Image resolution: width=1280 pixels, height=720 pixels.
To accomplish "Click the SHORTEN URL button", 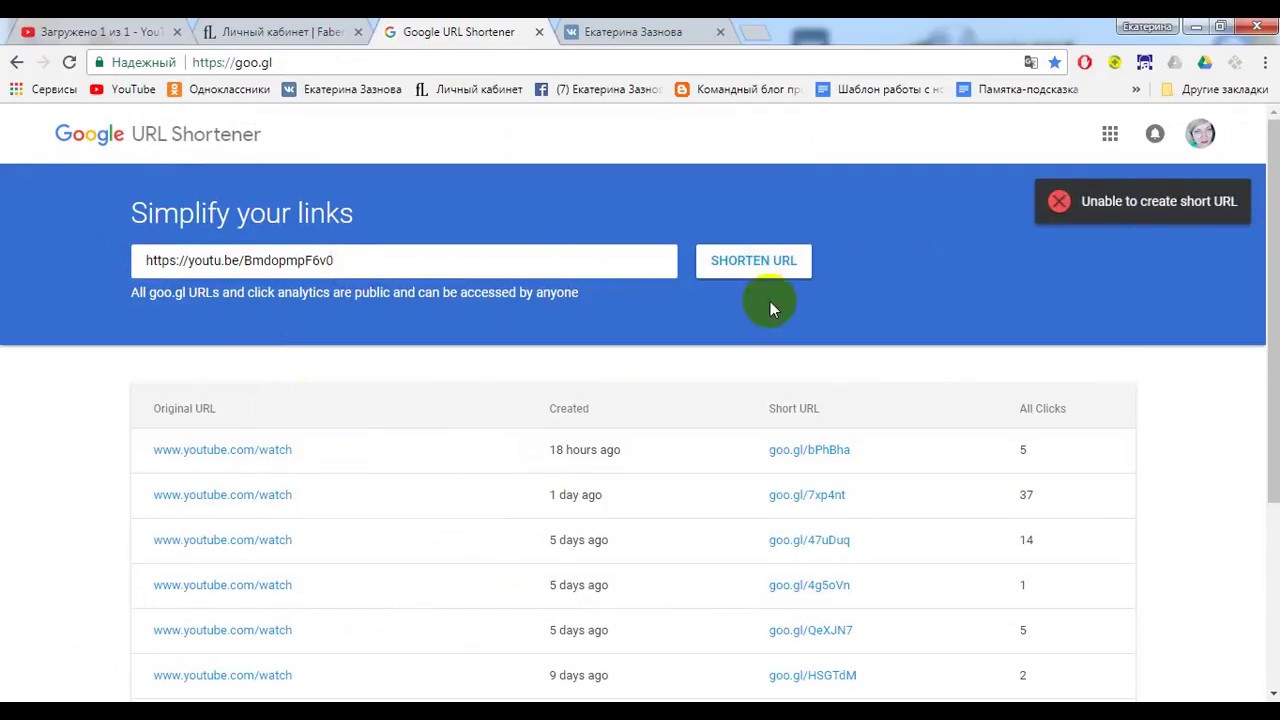I will (754, 261).
